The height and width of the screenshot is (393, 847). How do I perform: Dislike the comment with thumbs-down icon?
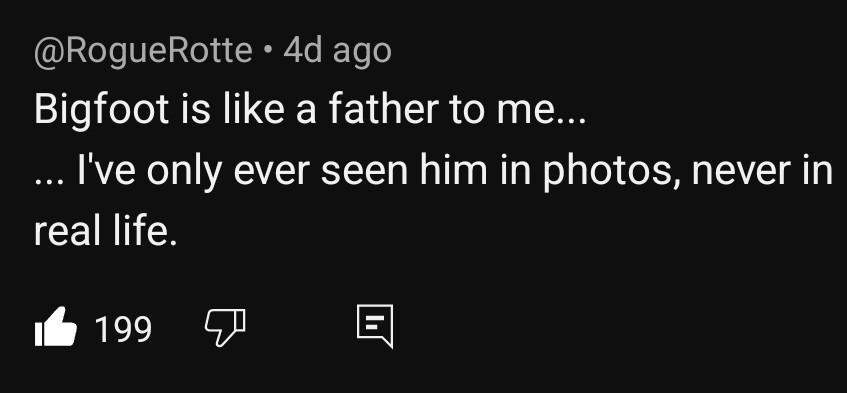tap(225, 327)
